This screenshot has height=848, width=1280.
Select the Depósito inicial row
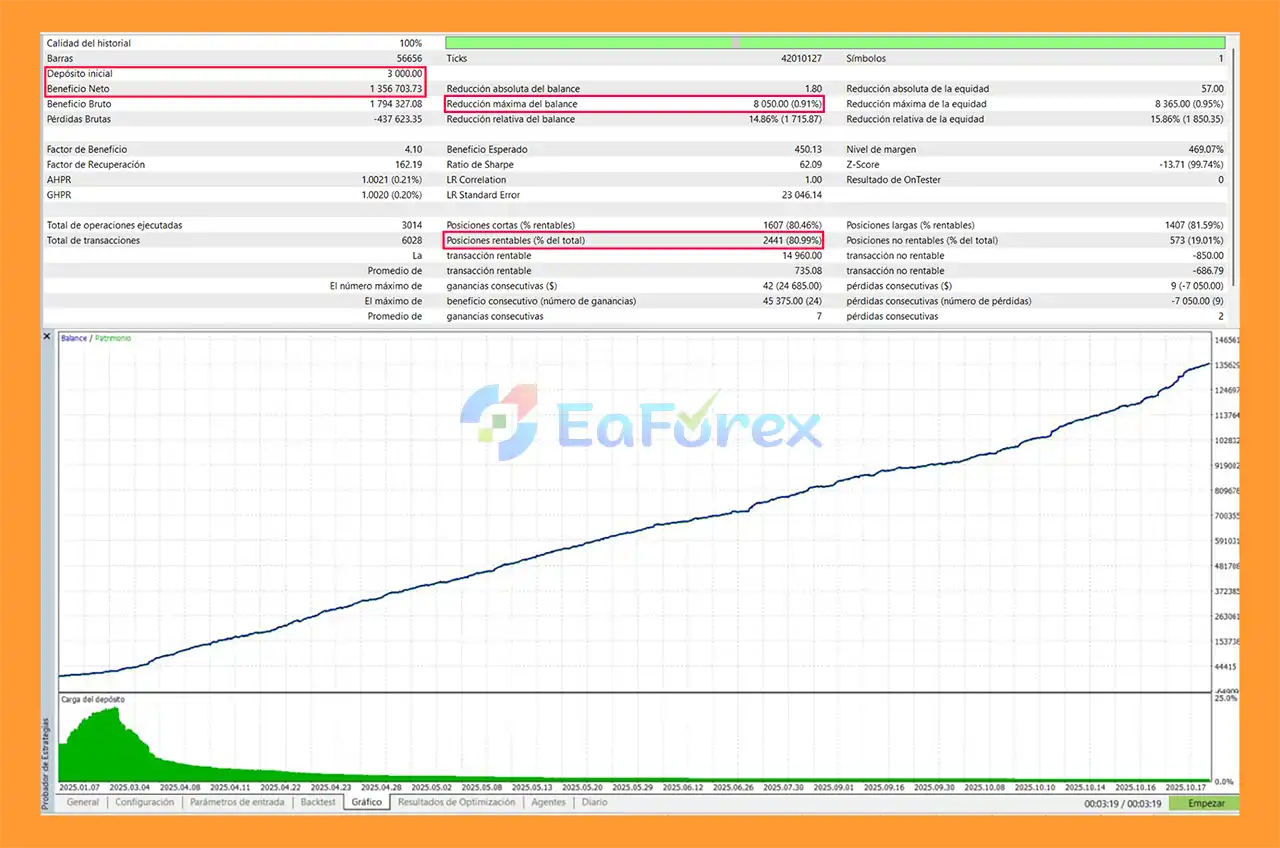[x=235, y=74]
